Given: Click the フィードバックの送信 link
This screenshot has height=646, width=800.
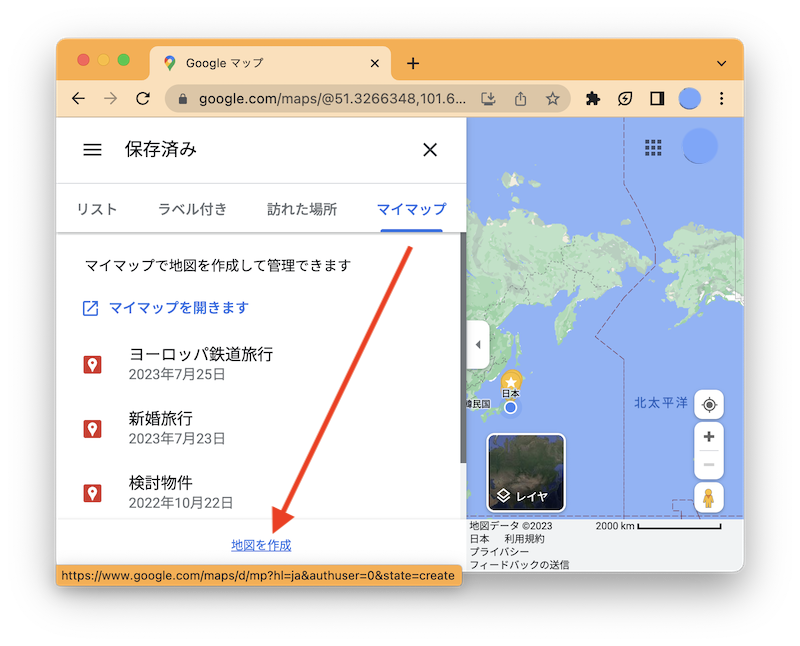Looking at the screenshot, I should 519,565.
